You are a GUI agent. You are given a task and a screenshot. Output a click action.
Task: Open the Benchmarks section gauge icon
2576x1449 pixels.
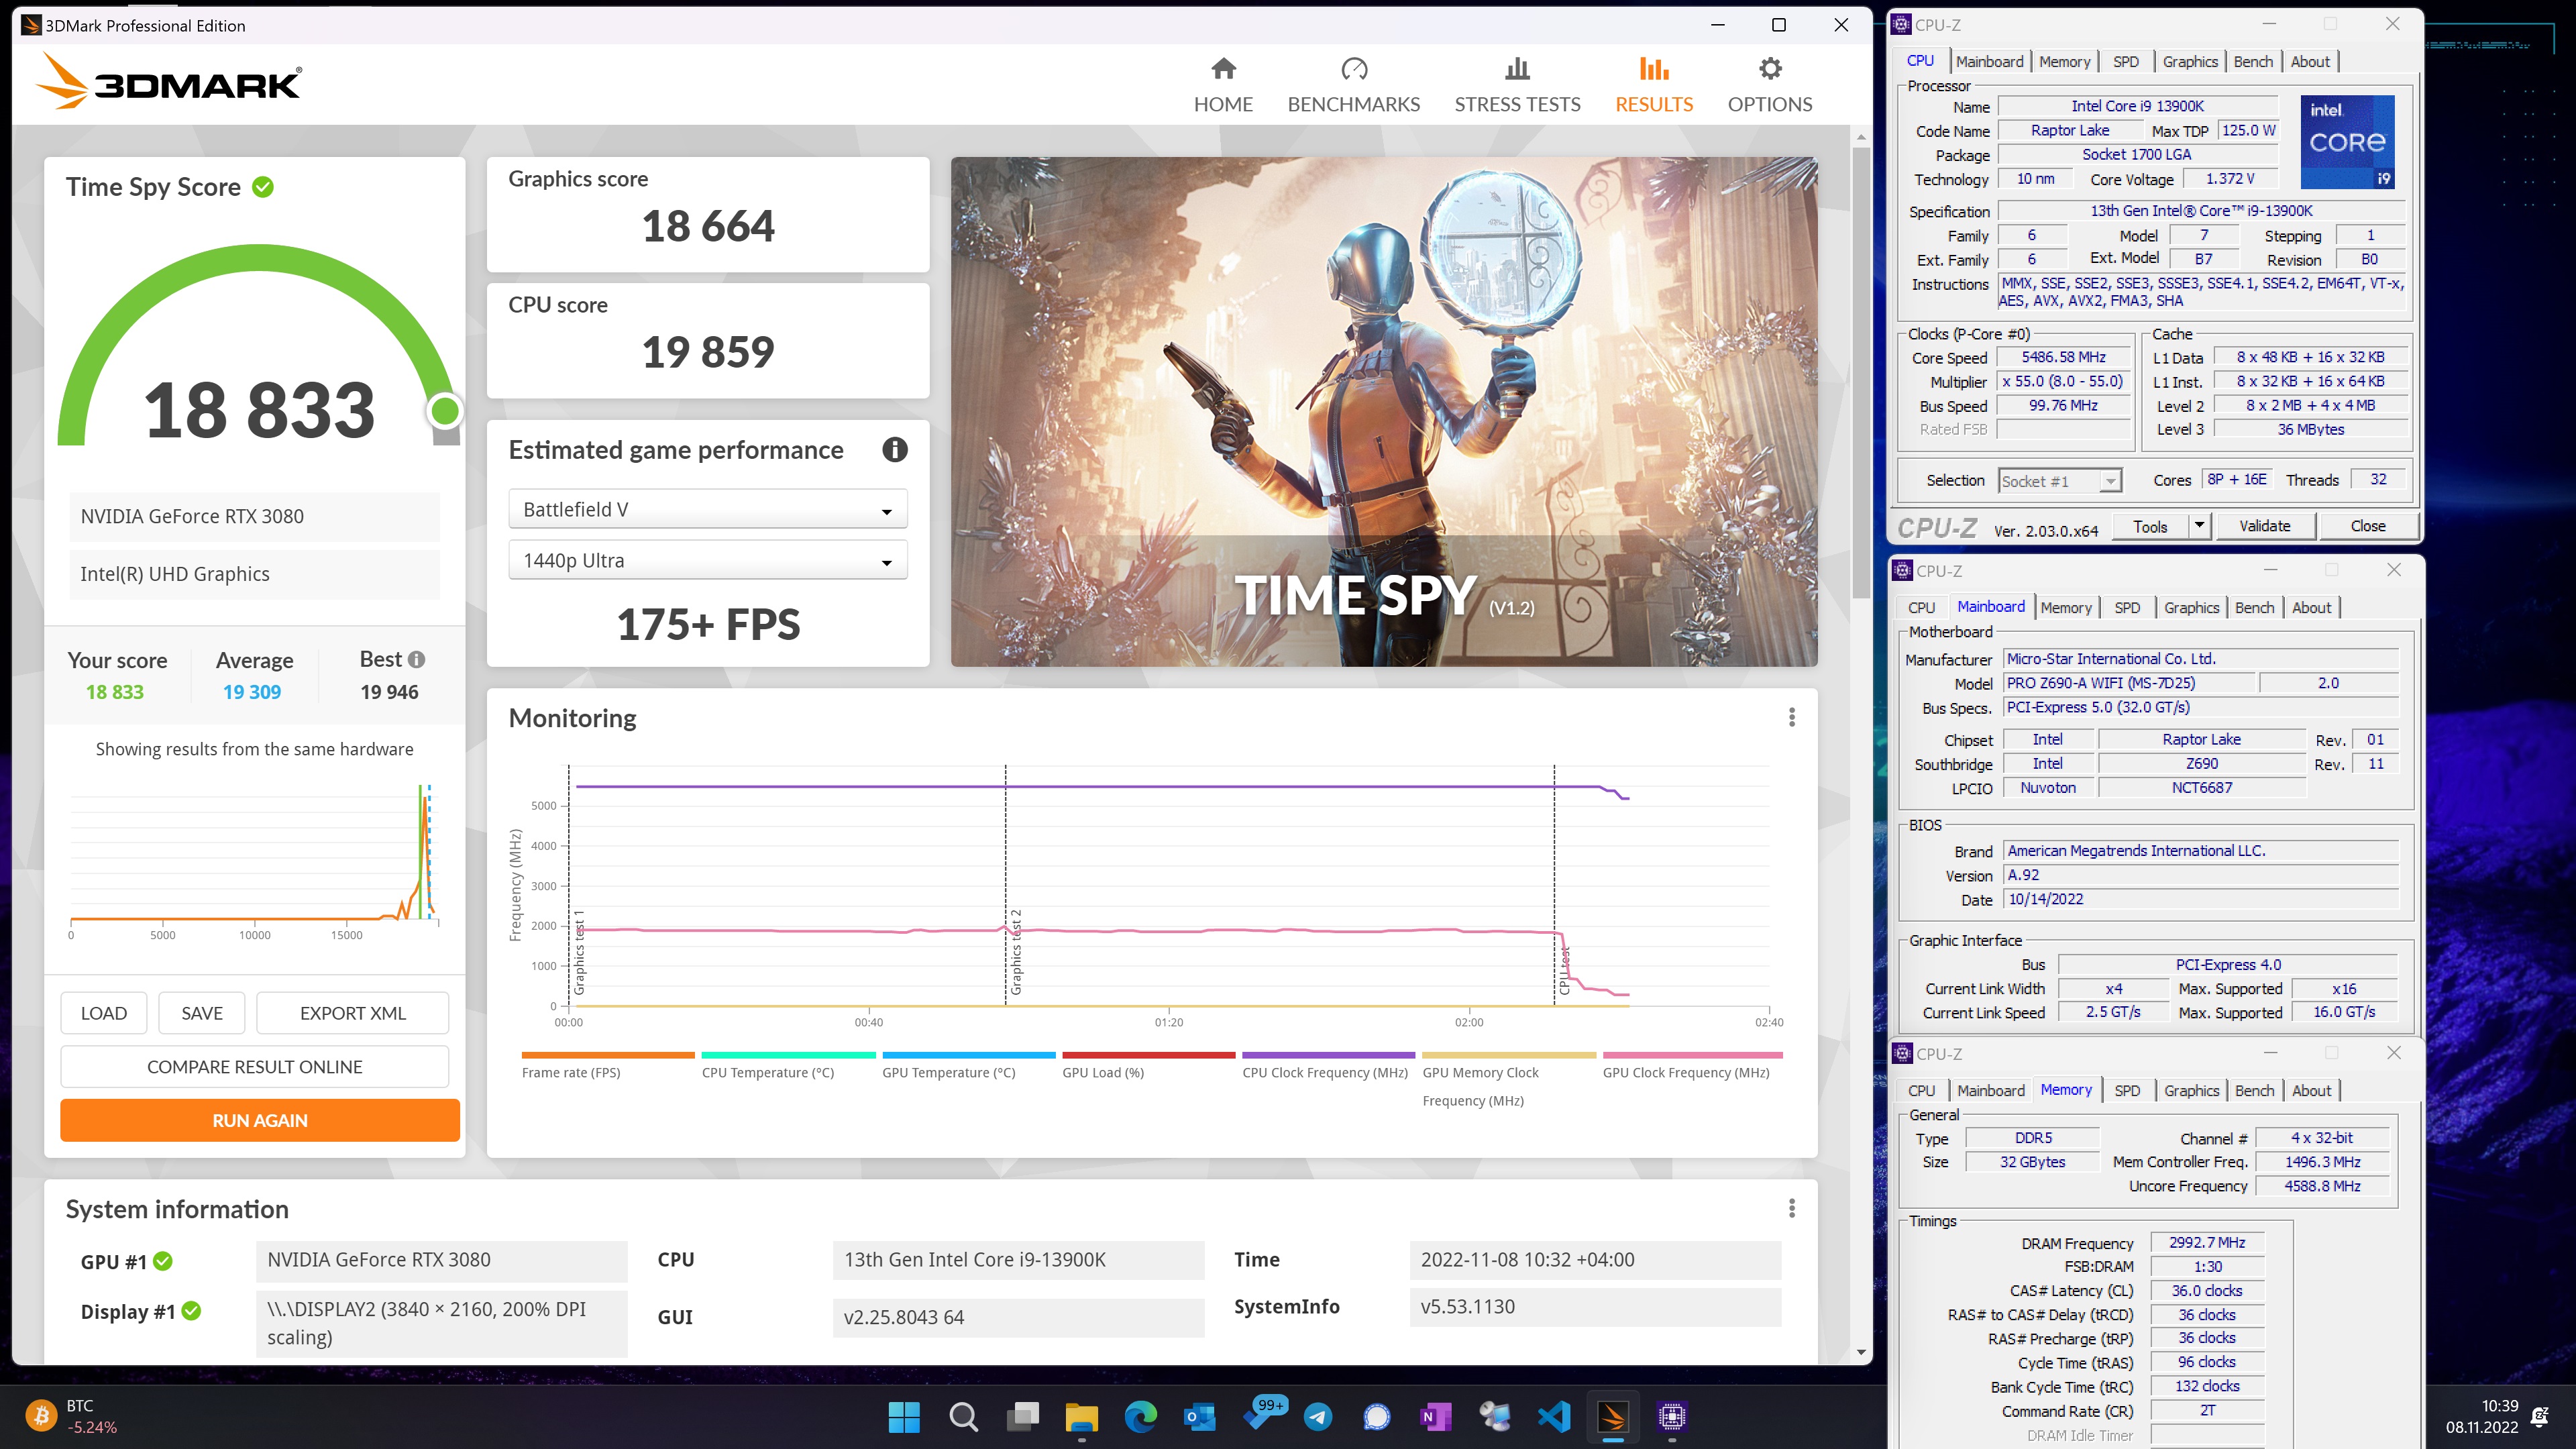pos(1353,69)
